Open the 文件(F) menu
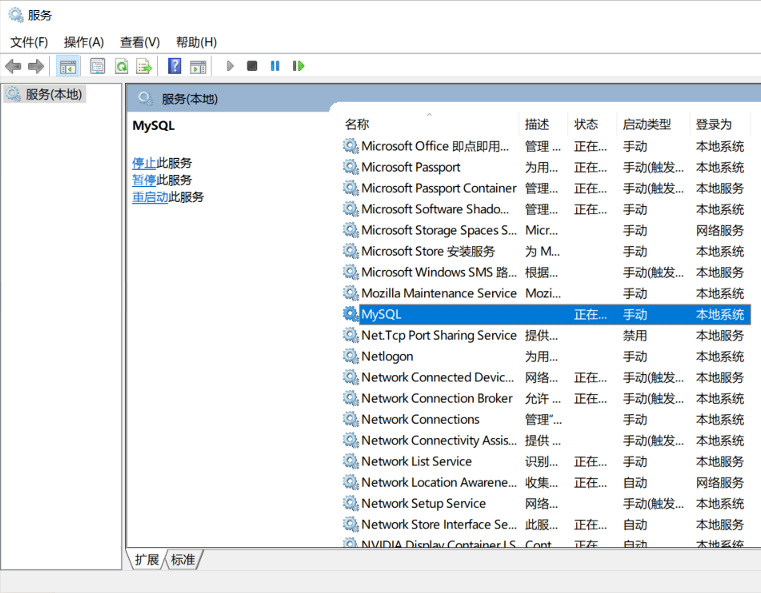This screenshot has height=593, width=761. 29,42
